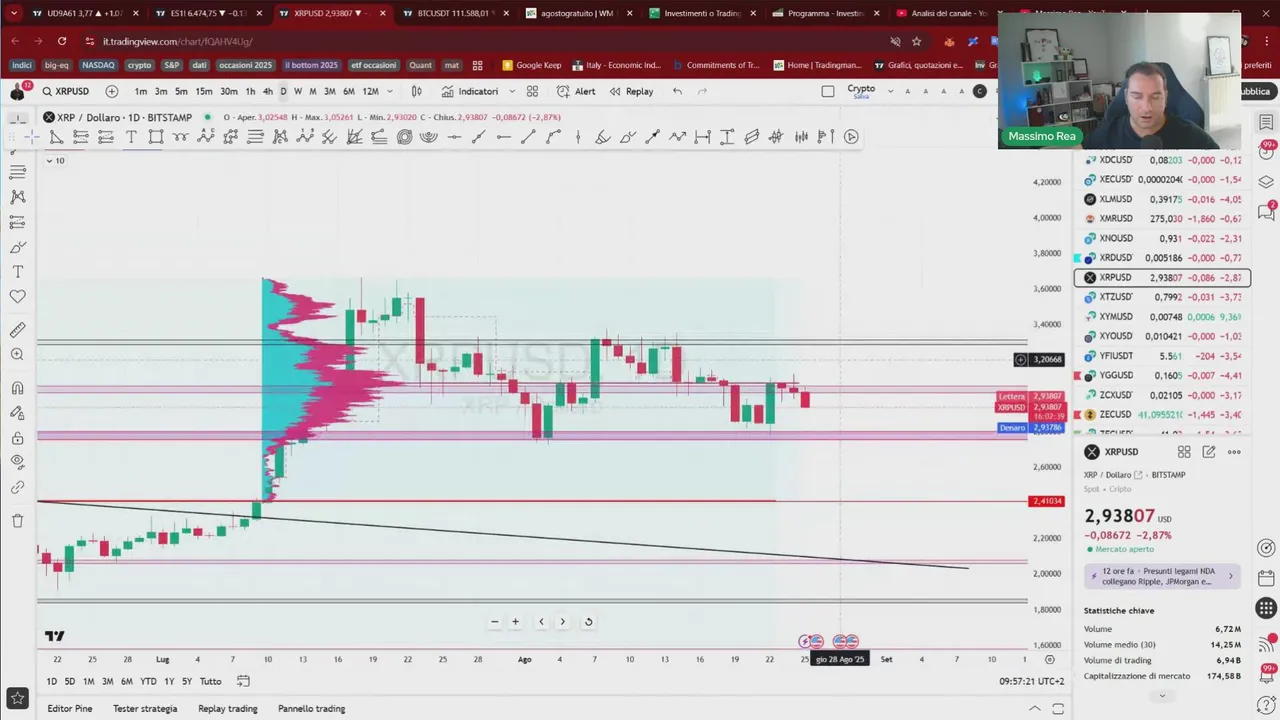Viewport: 1280px width, 720px height.
Task: Open the indicator templates grid icon
Action: click(x=532, y=91)
